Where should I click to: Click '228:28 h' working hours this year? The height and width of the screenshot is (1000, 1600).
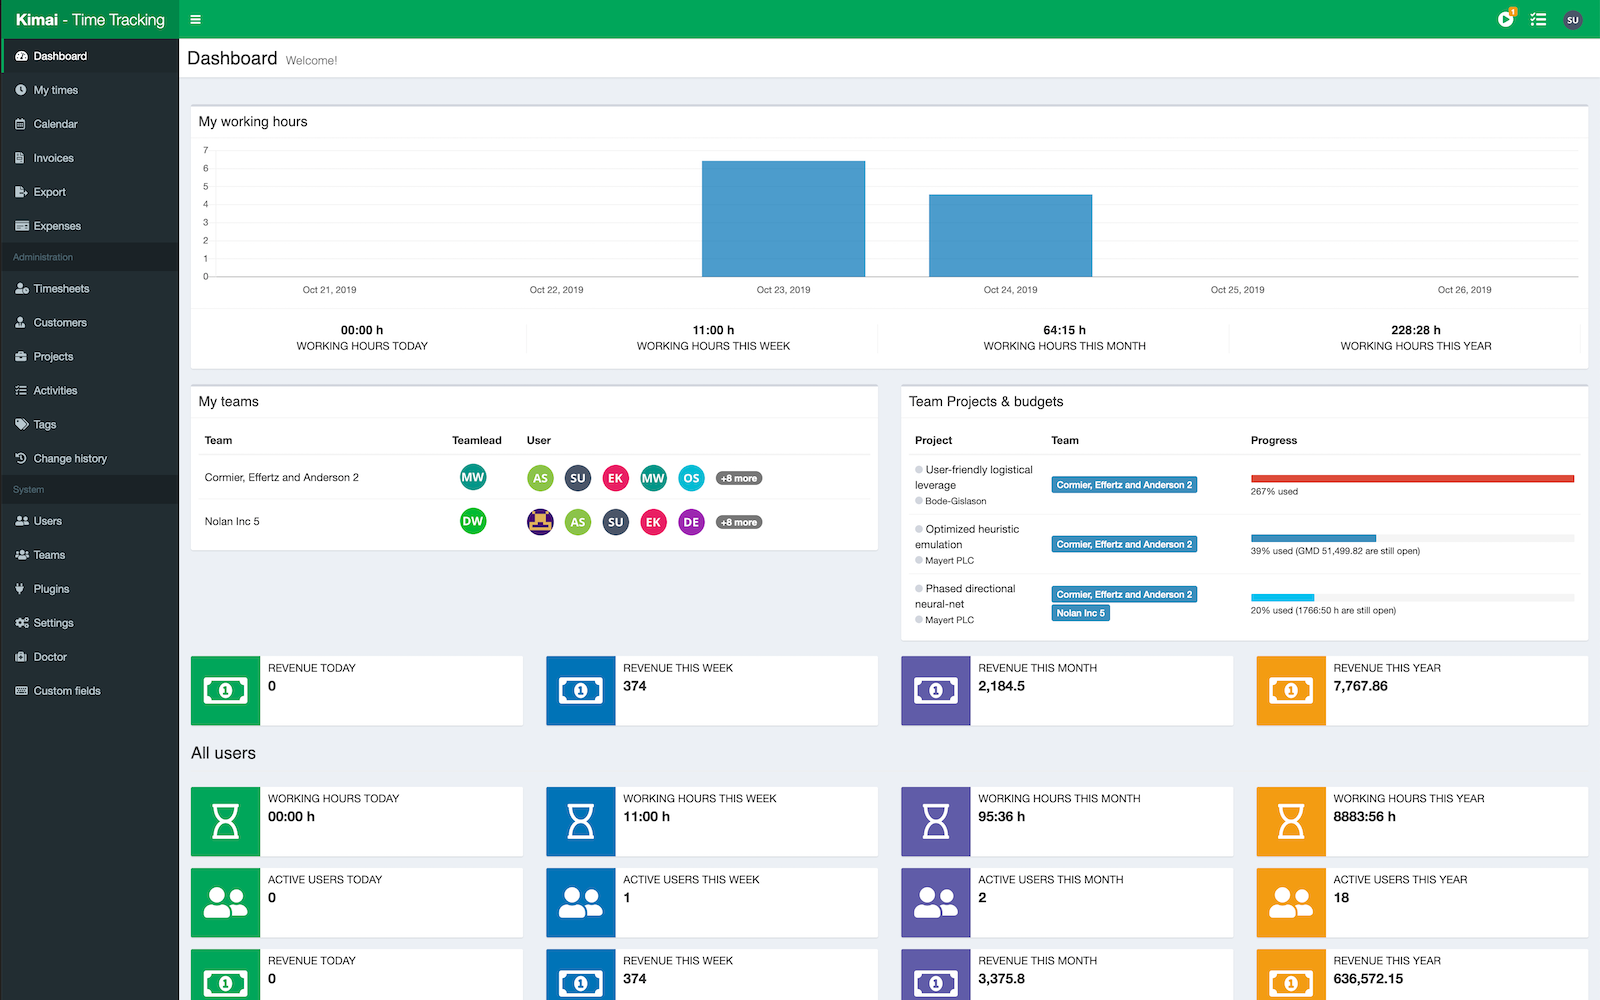pos(1415,330)
